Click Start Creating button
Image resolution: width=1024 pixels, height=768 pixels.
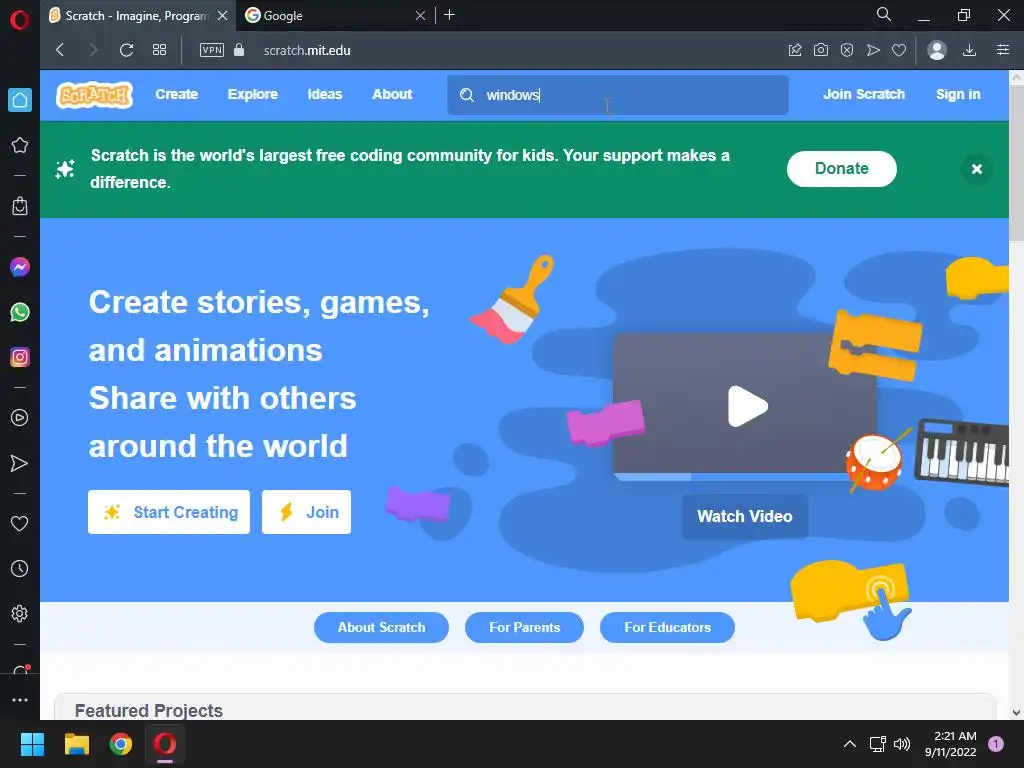pos(169,512)
